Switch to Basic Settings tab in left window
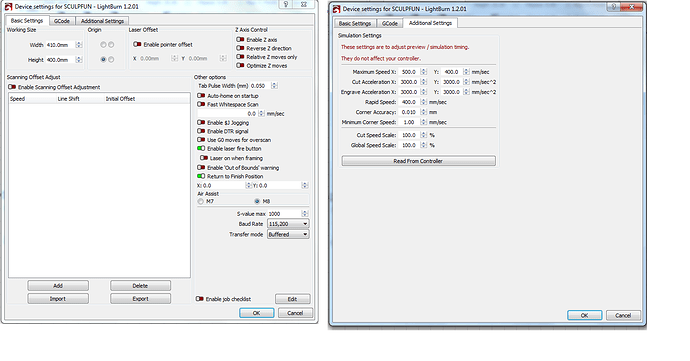This screenshot has height=361, width=690. coord(27,21)
